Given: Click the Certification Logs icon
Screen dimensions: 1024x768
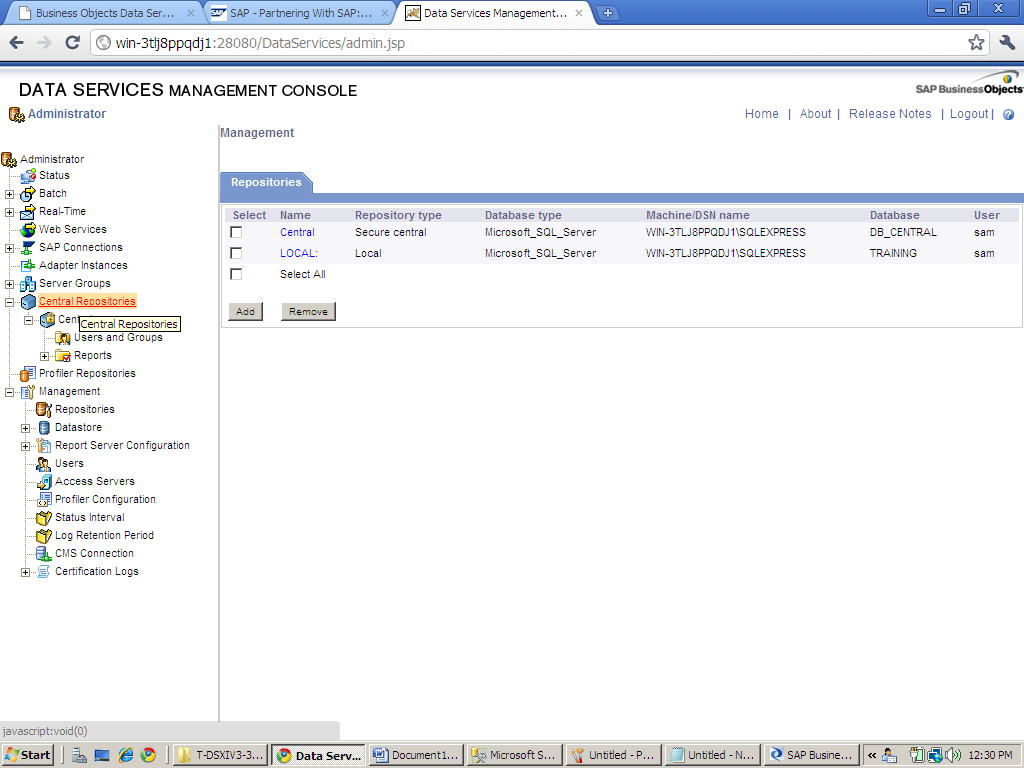Looking at the screenshot, I should tap(44, 571).
